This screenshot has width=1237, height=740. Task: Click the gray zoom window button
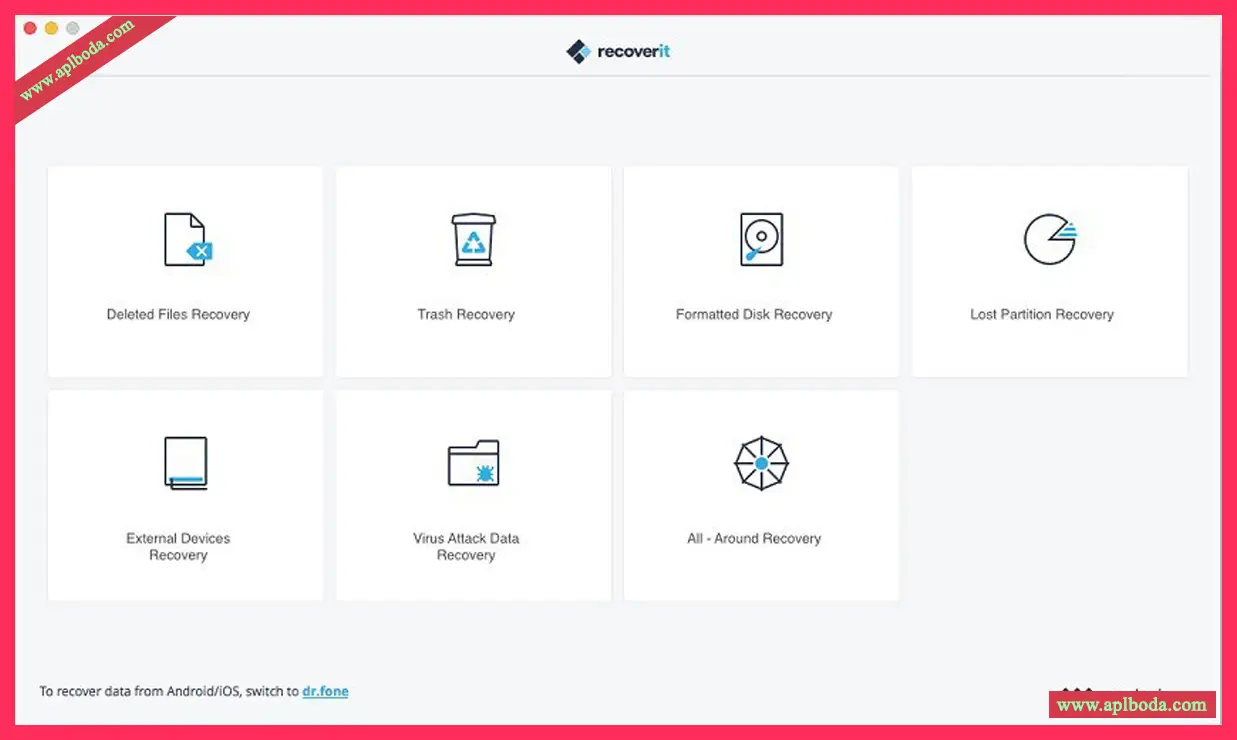72,28
